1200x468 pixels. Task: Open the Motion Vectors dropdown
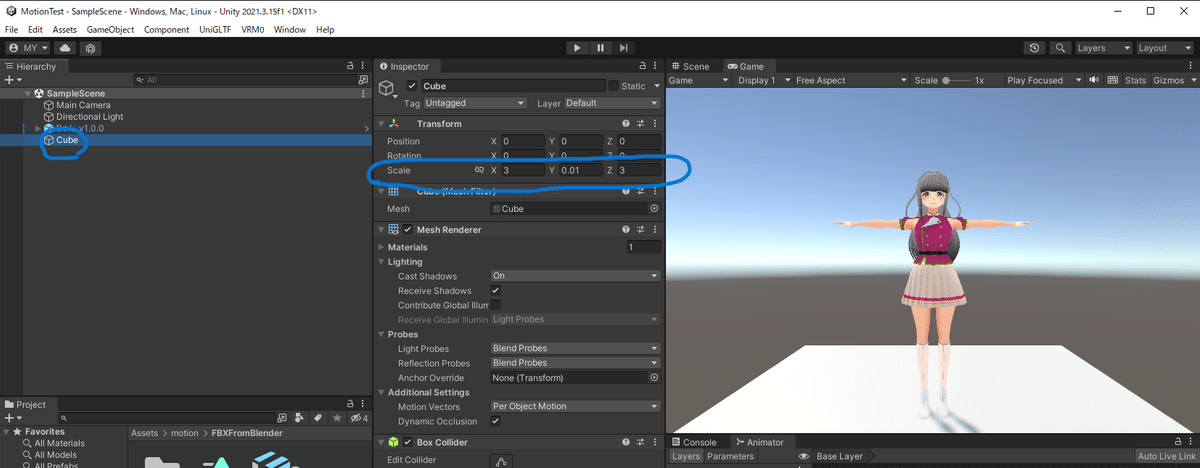575,406
